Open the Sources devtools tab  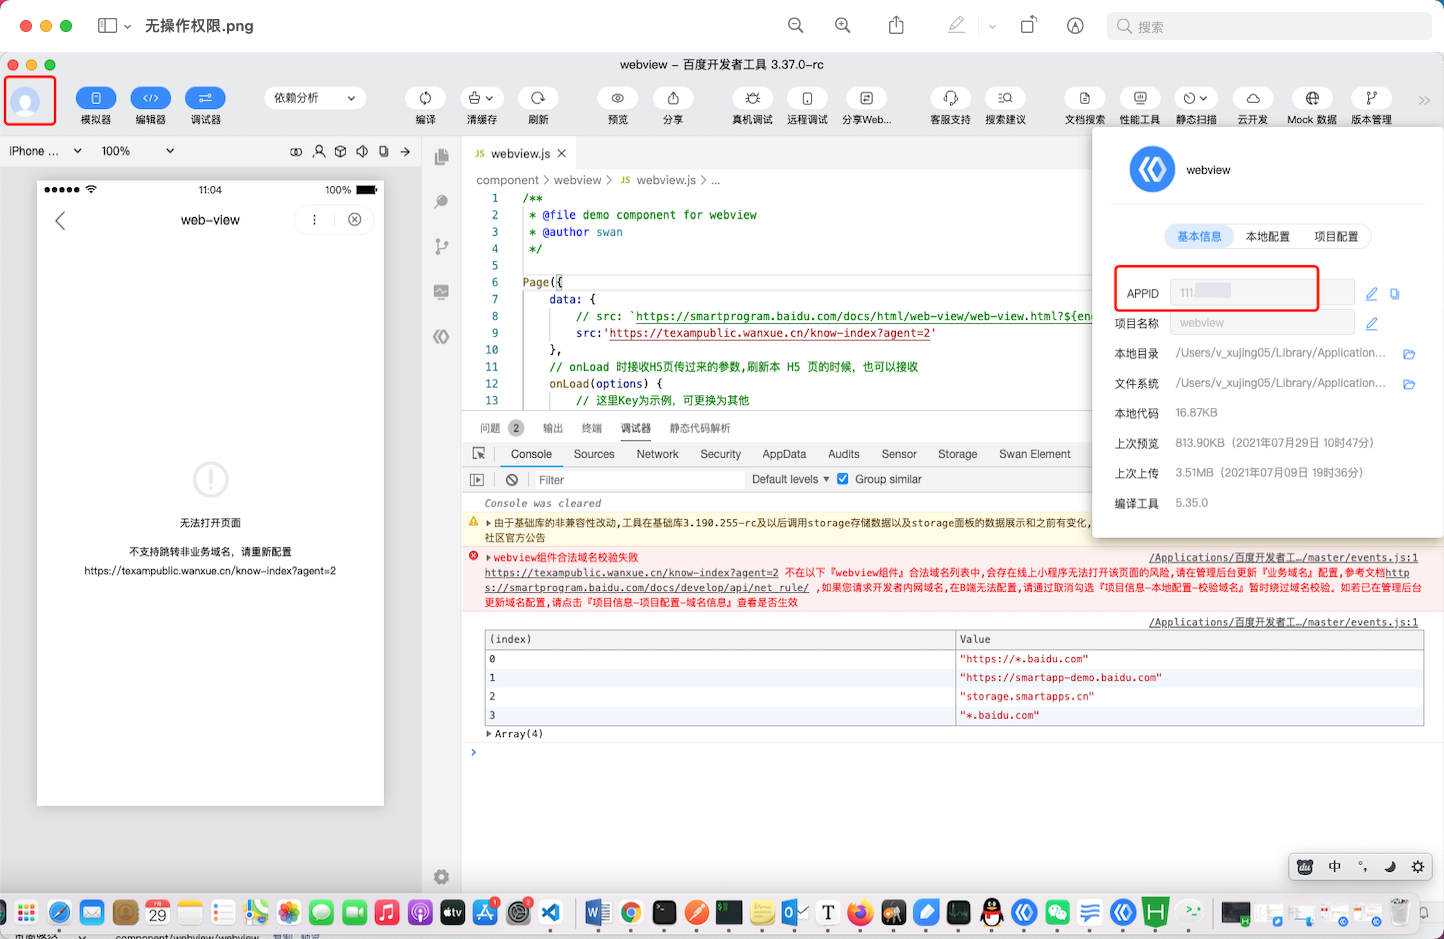[594, 454]
